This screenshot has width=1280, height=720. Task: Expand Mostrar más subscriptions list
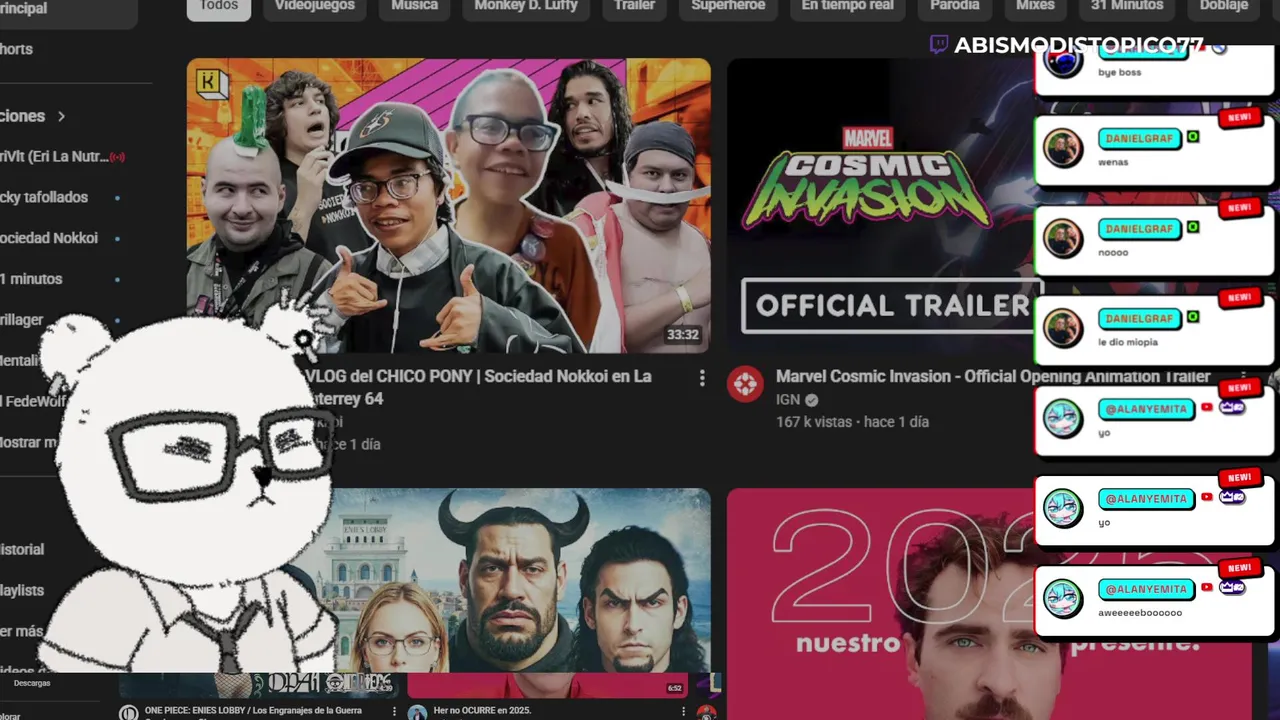coord(28,442)
